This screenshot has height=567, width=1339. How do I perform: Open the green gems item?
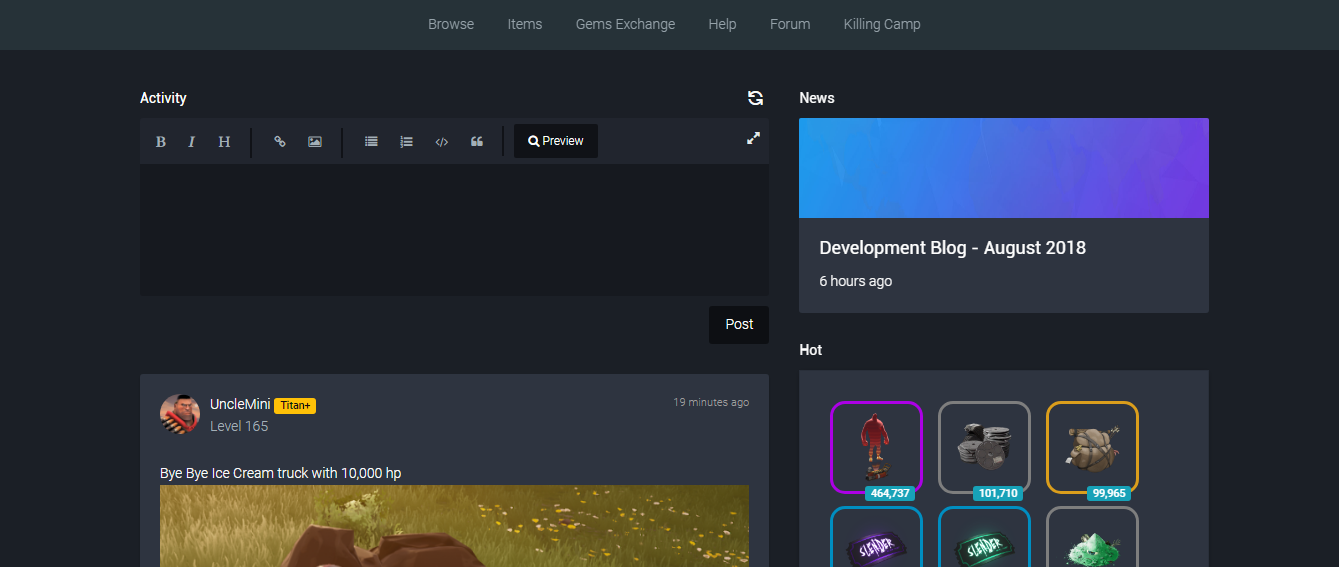tap(1092, 537)
